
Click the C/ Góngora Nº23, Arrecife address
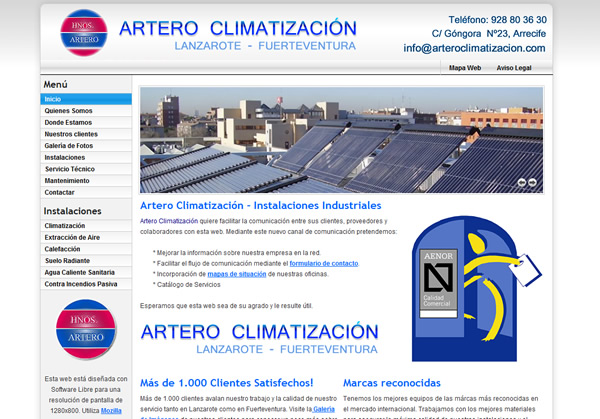tap(489, 34)
